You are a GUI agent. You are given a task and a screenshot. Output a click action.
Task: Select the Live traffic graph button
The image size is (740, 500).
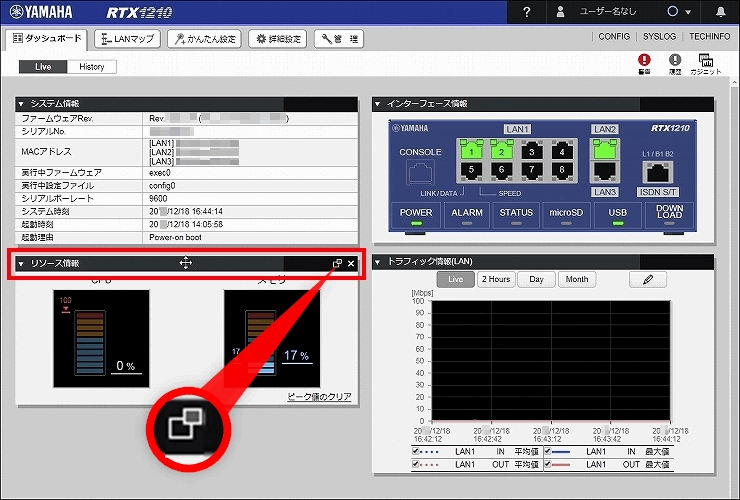[455, 279]
